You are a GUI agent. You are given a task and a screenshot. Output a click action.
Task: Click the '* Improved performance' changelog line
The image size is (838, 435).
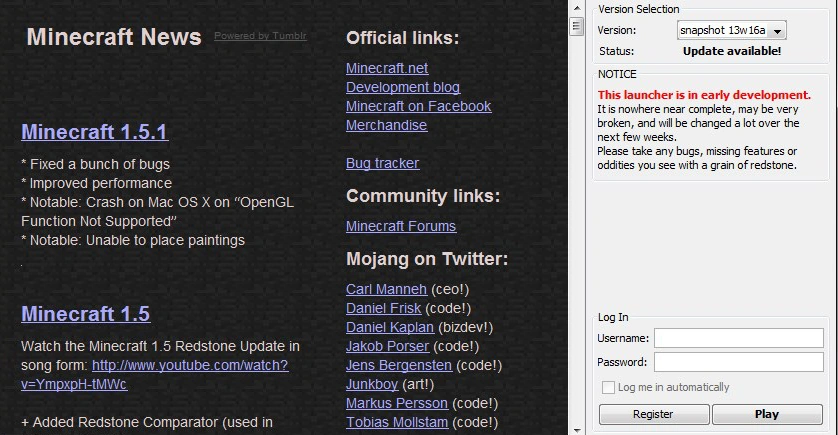(x=97, y=183)
